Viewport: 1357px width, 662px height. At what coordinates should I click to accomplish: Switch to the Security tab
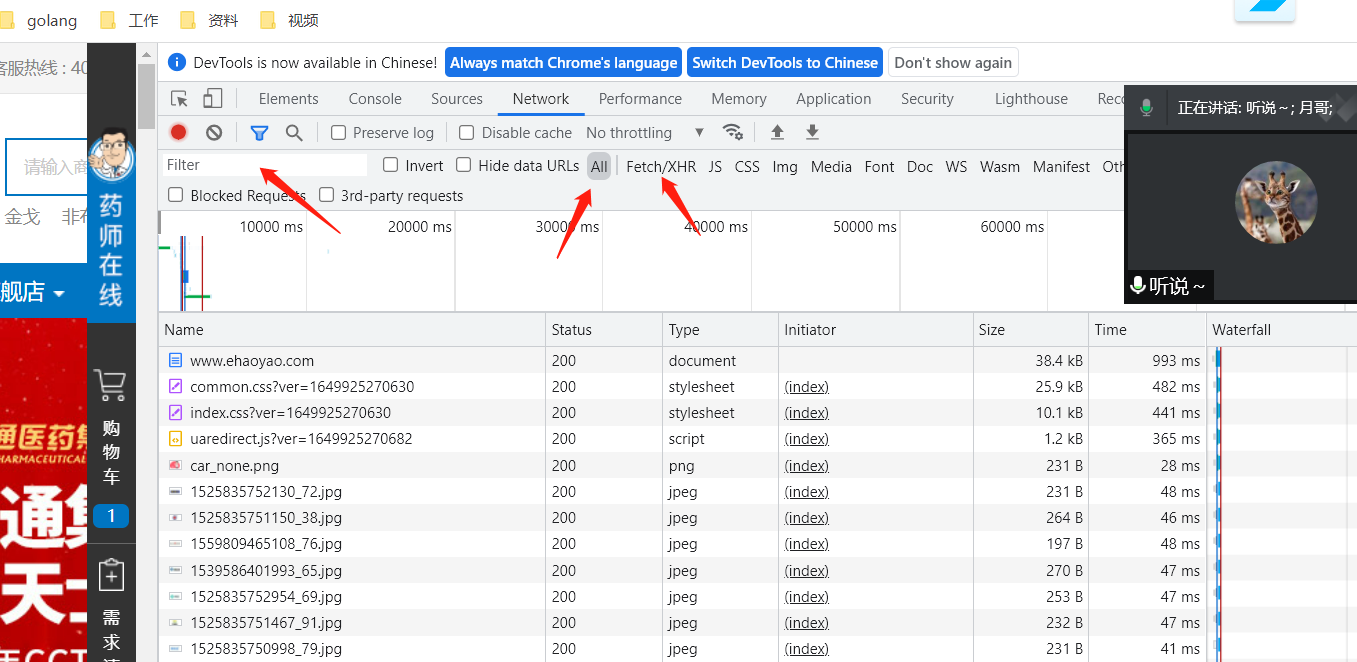point(927,98)
